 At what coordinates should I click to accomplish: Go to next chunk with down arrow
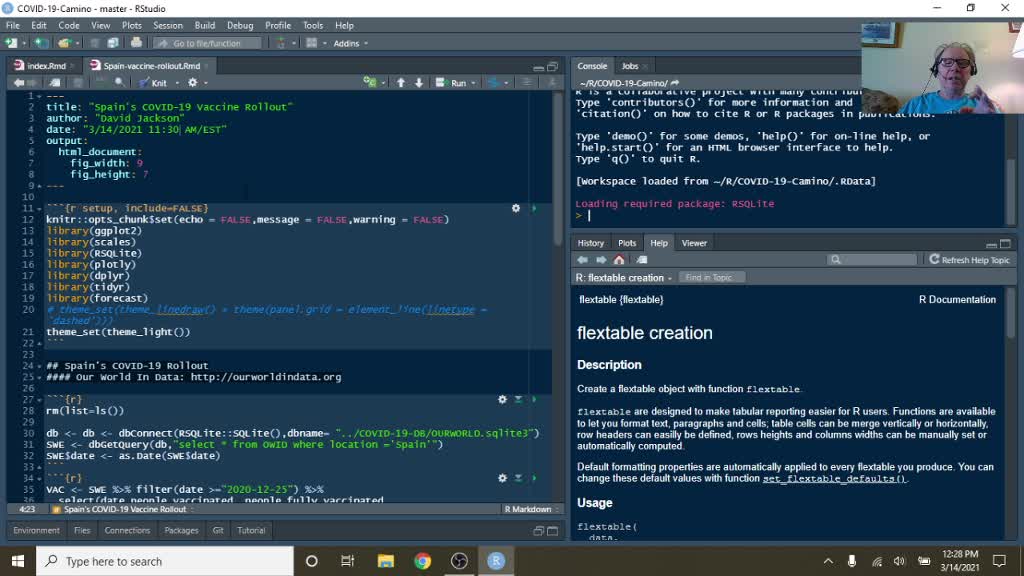[x=419, y=83]
